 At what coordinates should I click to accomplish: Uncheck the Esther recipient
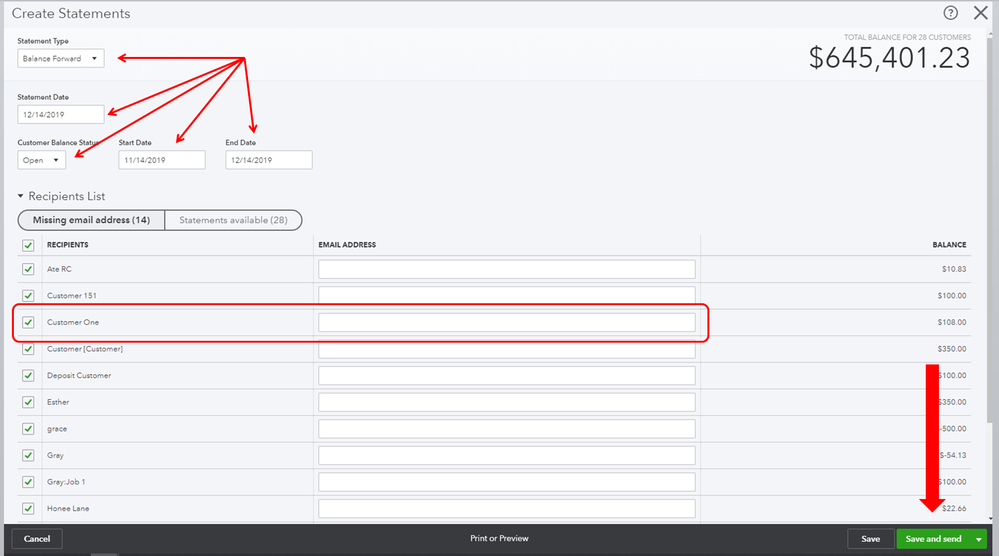coord(28,402)
